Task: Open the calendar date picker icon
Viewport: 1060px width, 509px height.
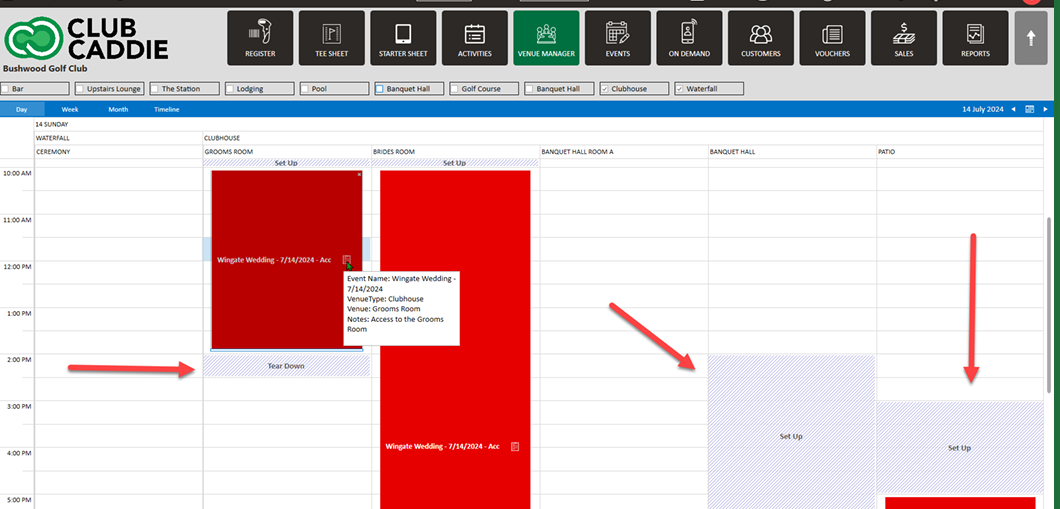Action: tap(1029, 109)
